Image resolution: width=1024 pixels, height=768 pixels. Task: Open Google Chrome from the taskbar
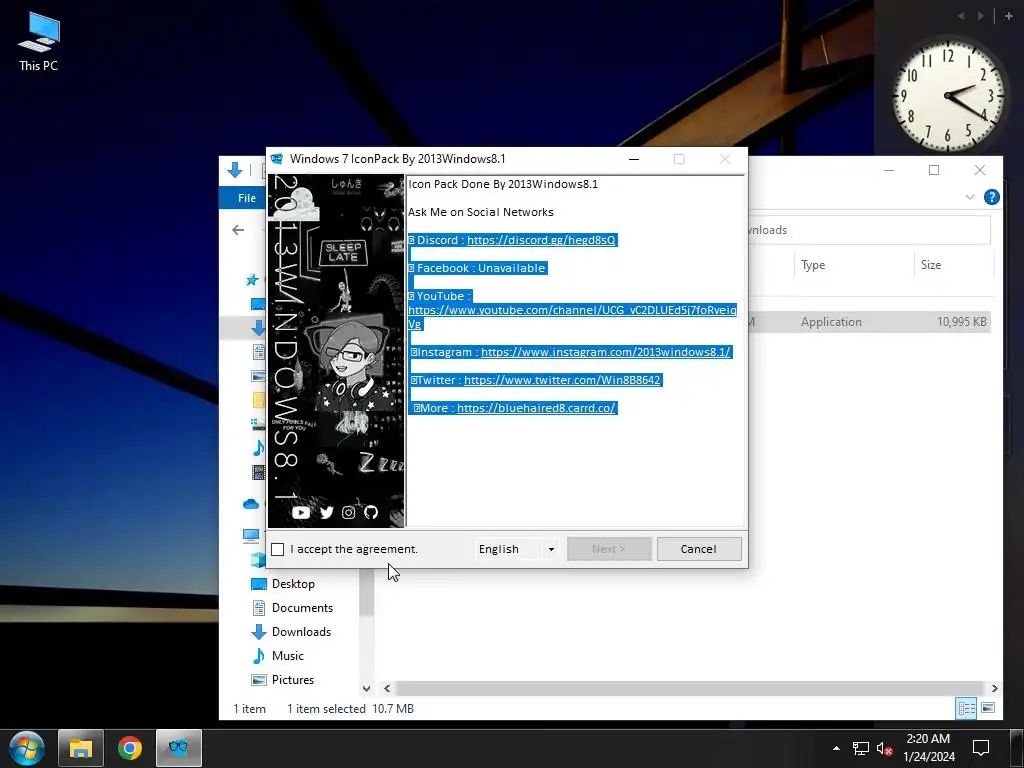pos(130,748)
